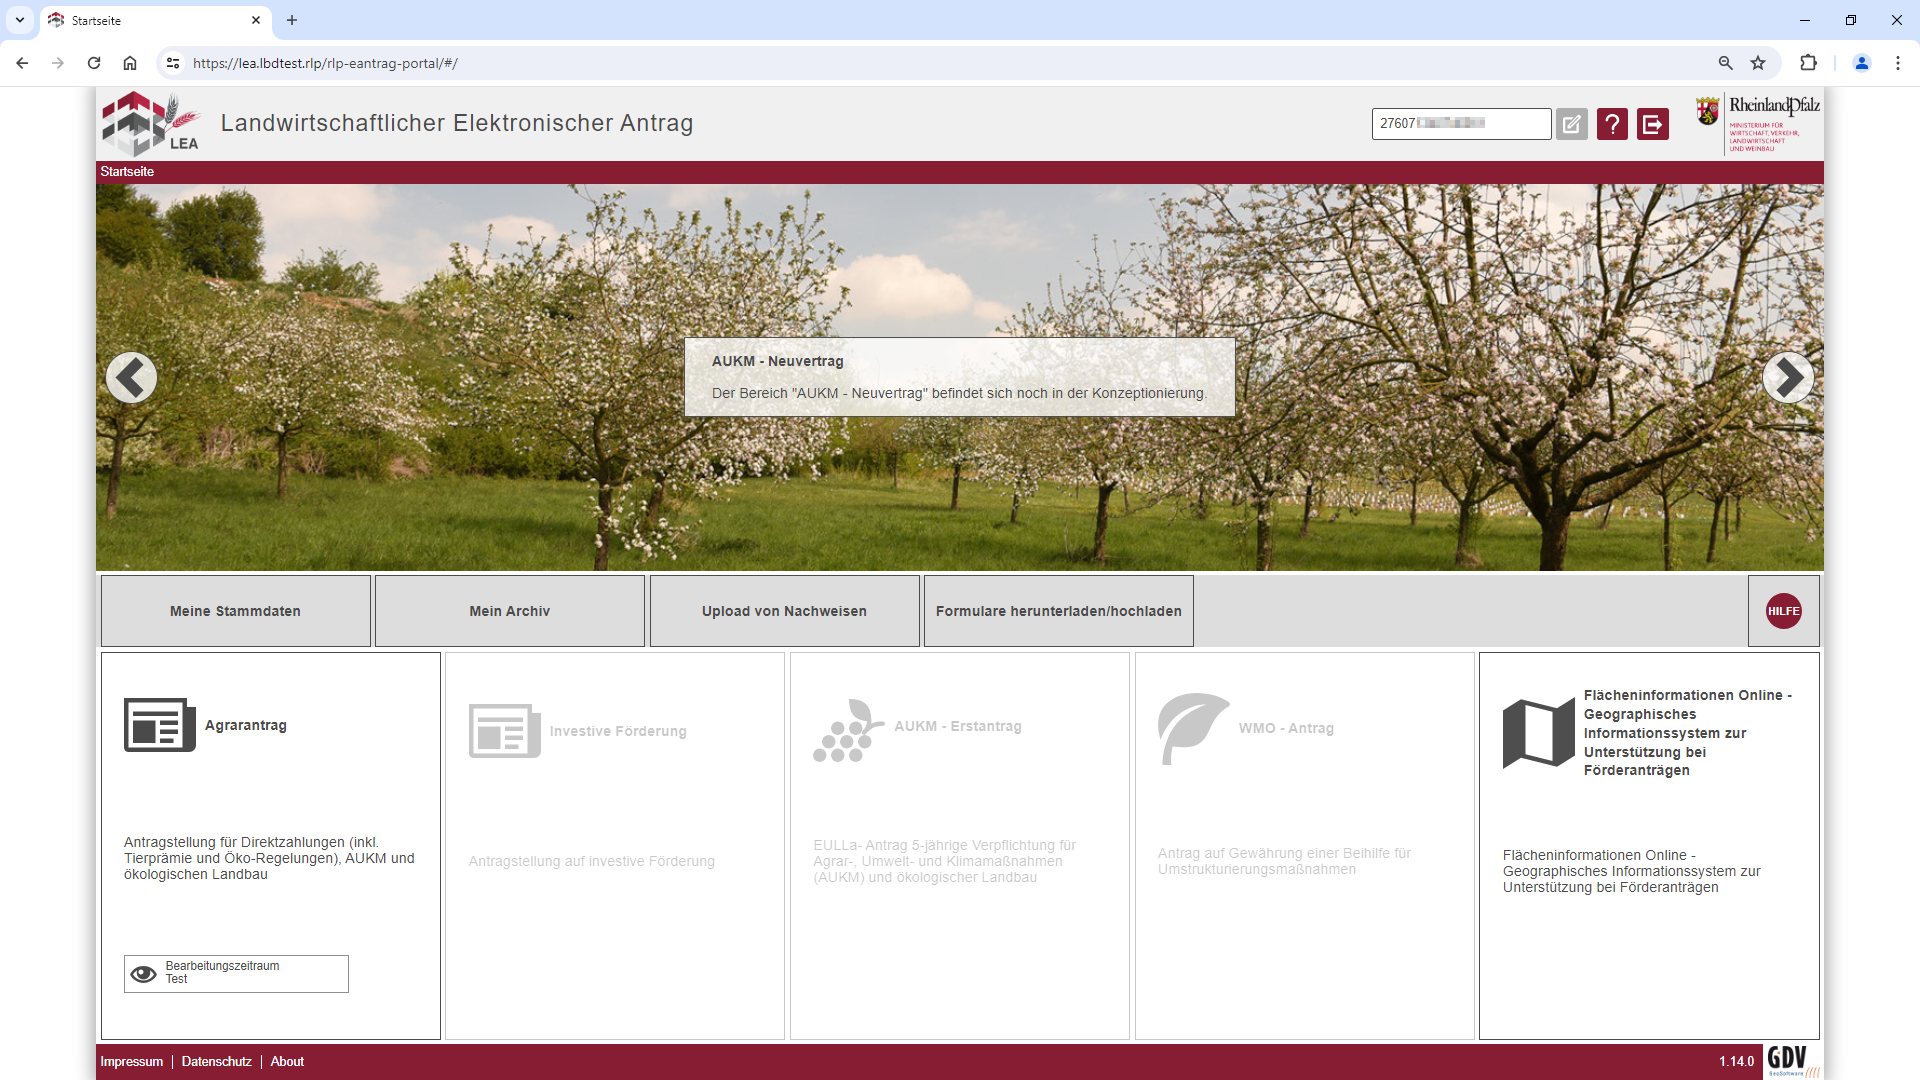Click Formulare herunterladen/hochladen button

pos(1058,611)
